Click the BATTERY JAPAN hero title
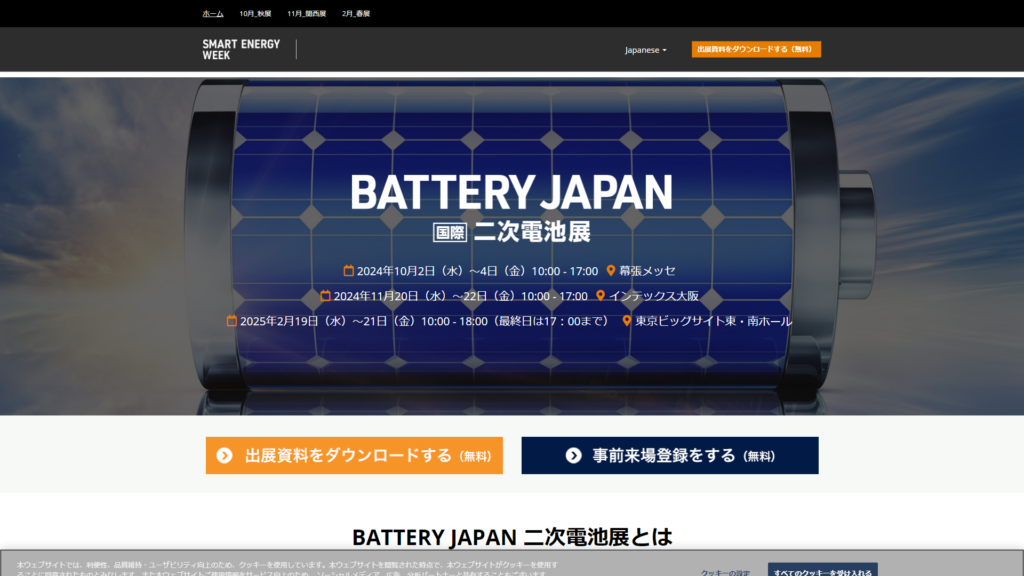This screenshot has width=1024, height=576. point(511,192)
